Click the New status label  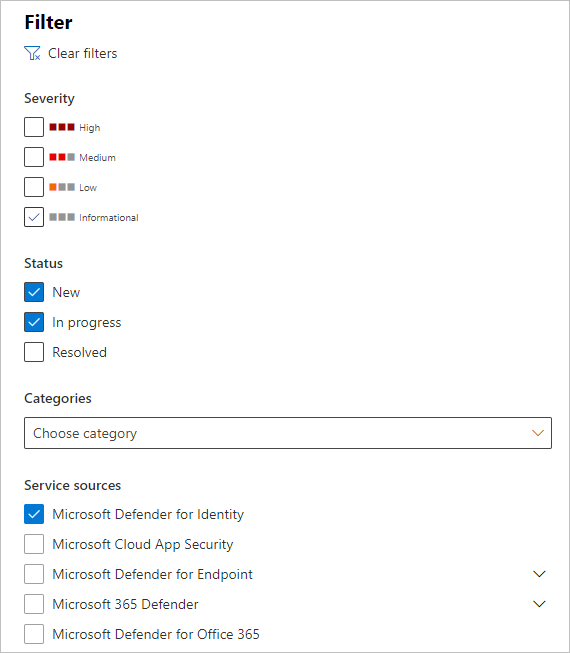pos(66,292)
